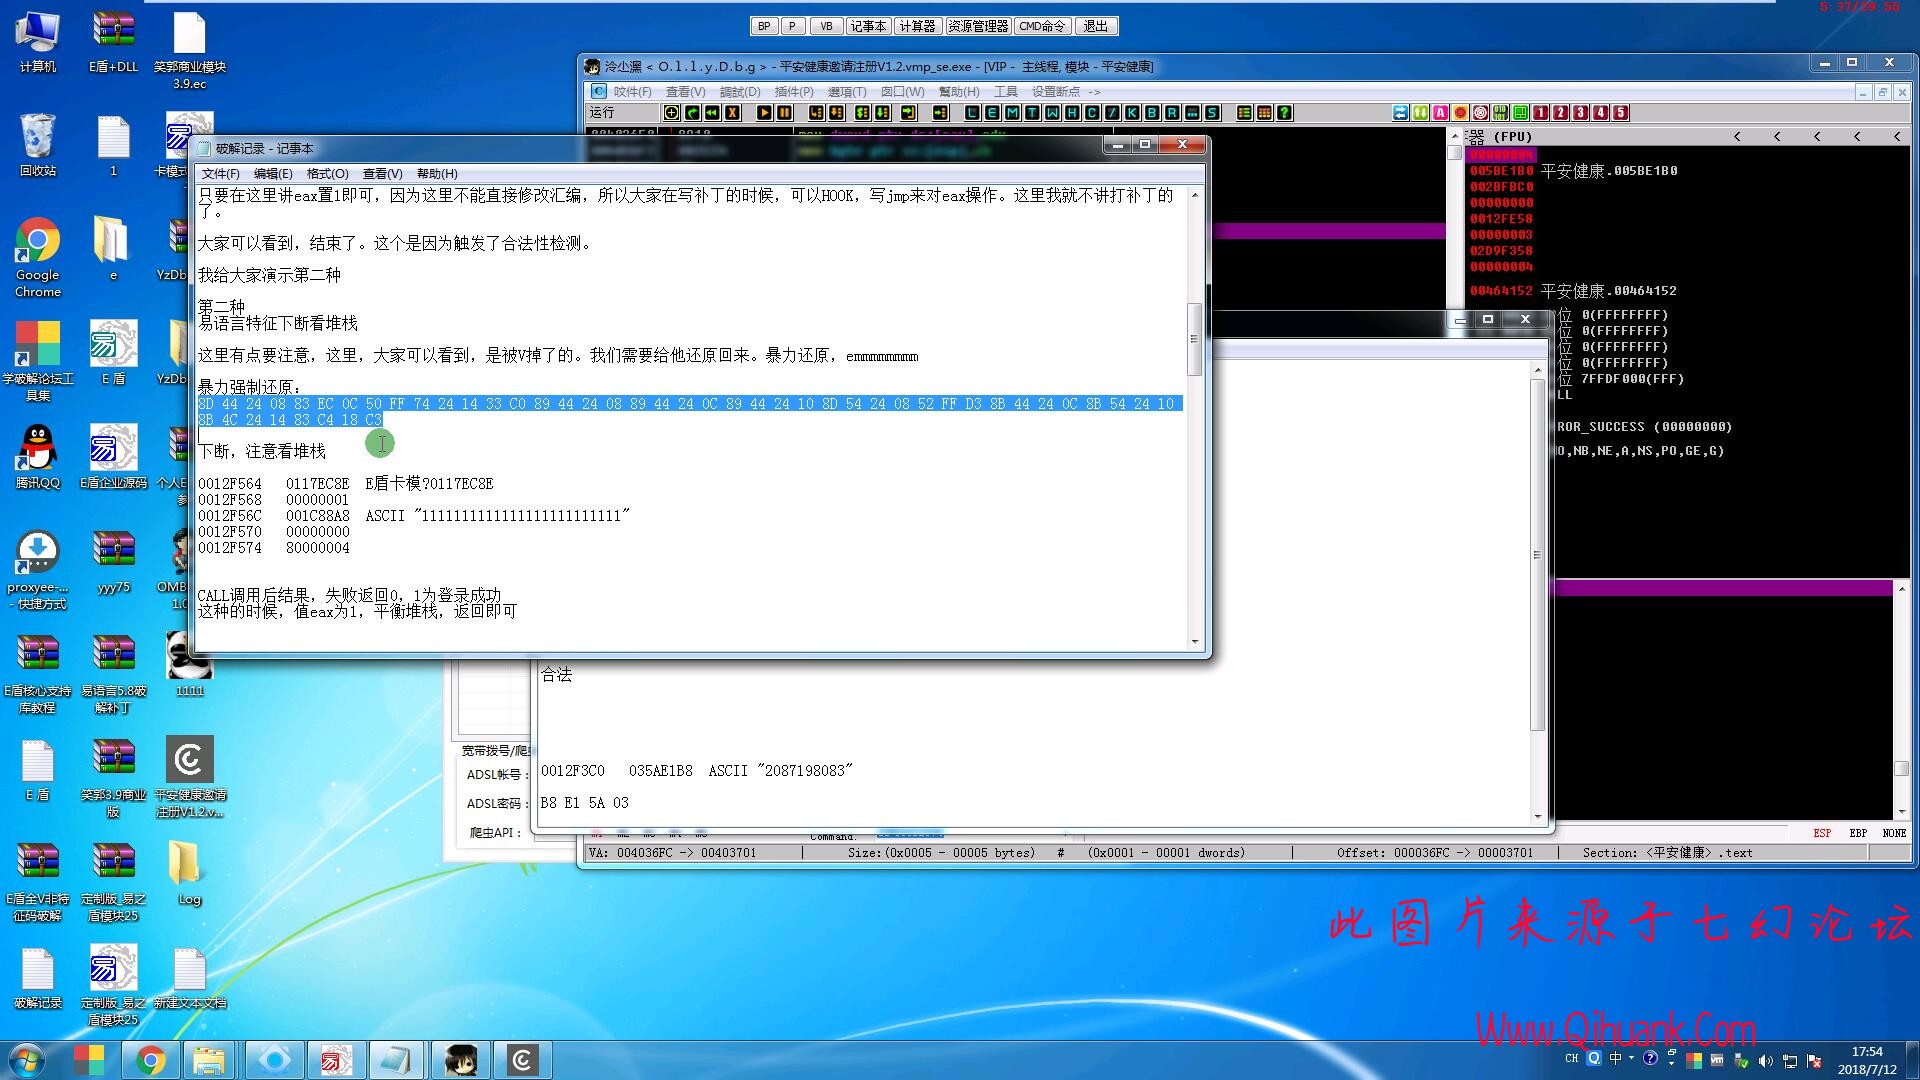
Task: Click the blue swap-arrows icon in OllyDbg
Action: point(1400,112)
